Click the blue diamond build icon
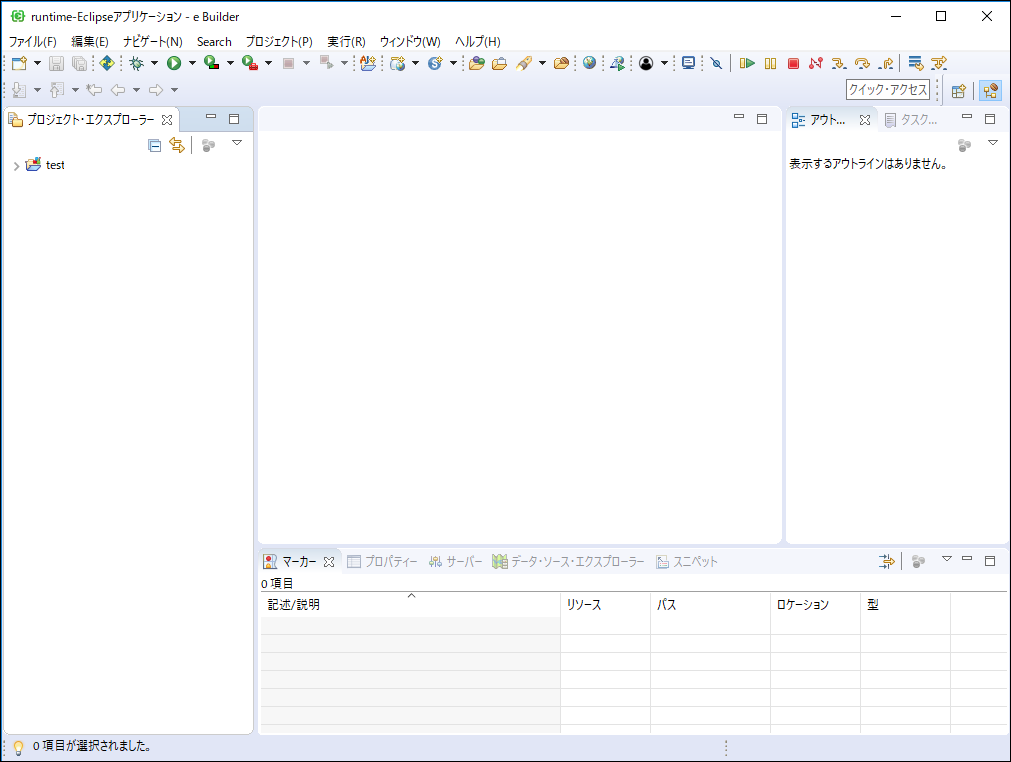This screenshot has width=1011, height=762. (107, 63)
